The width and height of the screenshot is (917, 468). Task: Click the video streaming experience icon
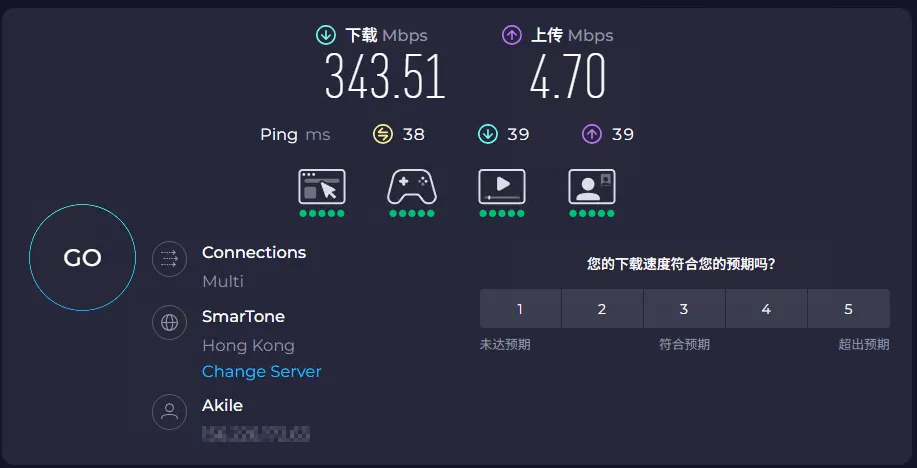[x=502, y=187]
